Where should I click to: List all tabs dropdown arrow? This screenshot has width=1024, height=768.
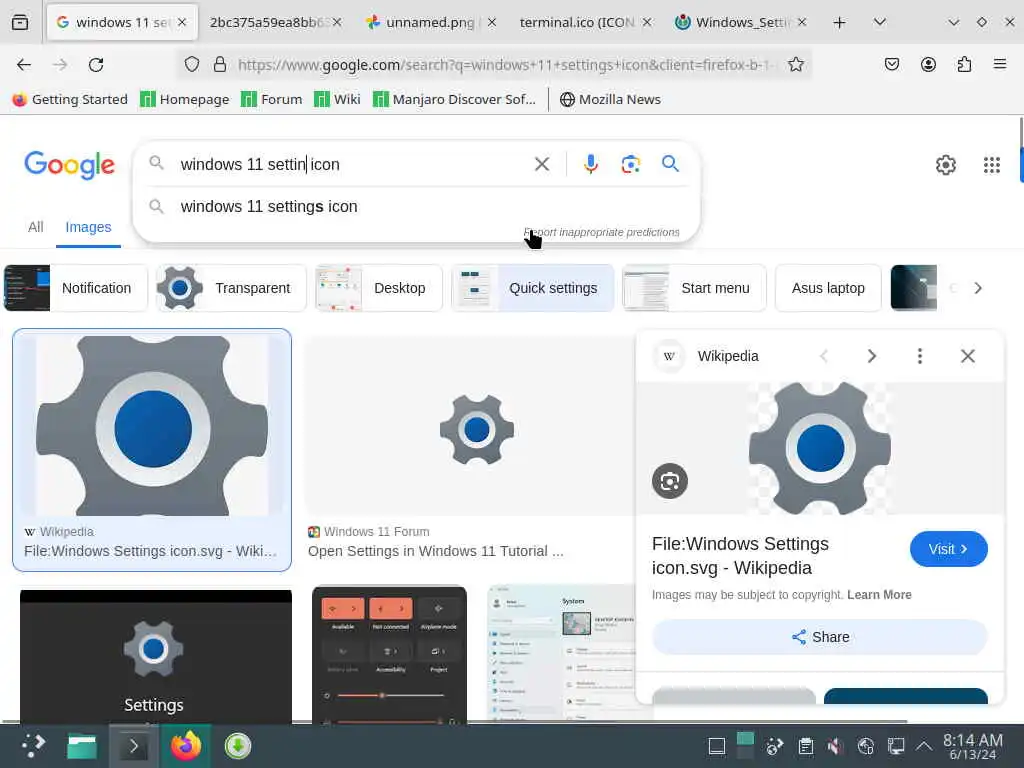[880, 22]
